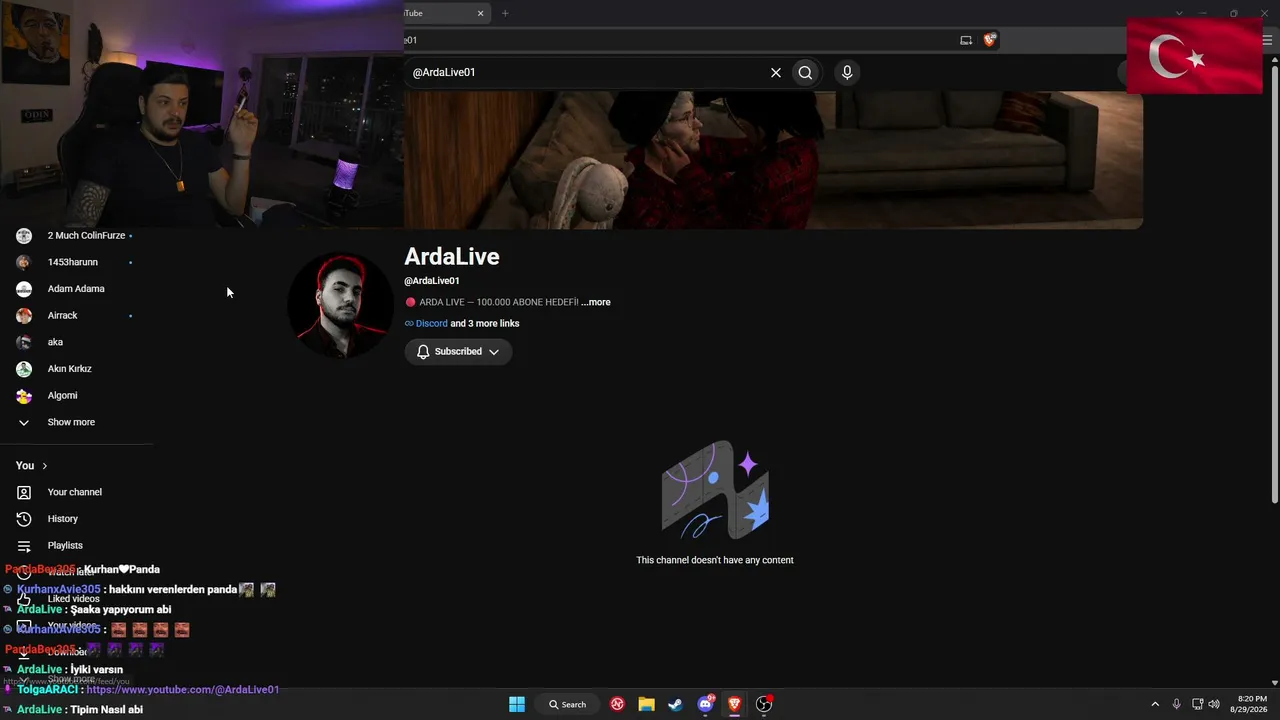Open OBS Studio from the taskbar
This screenshot has height=720, width=1280.
click(x=764, y=704)
